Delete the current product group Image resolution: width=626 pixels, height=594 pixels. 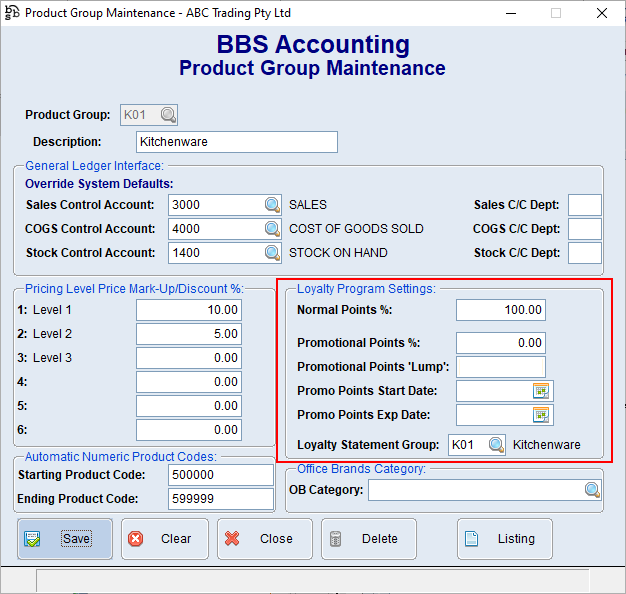click(x=368, y=538)
